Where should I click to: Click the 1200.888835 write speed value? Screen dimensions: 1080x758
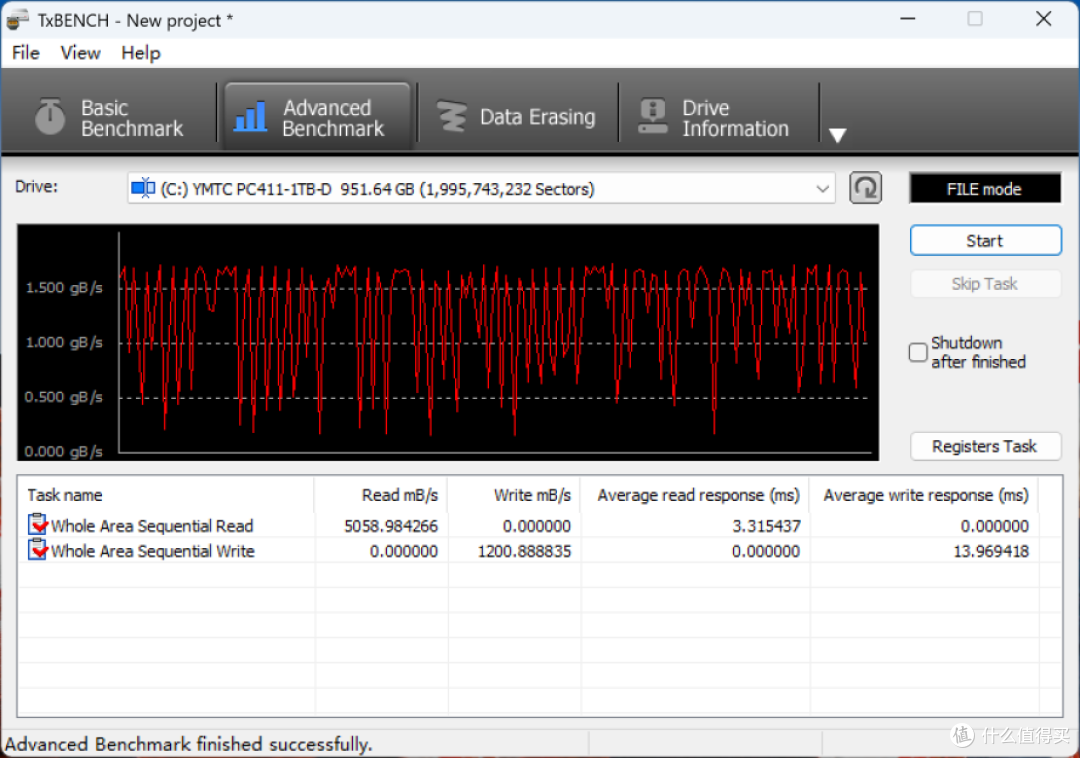pos(524,551)
